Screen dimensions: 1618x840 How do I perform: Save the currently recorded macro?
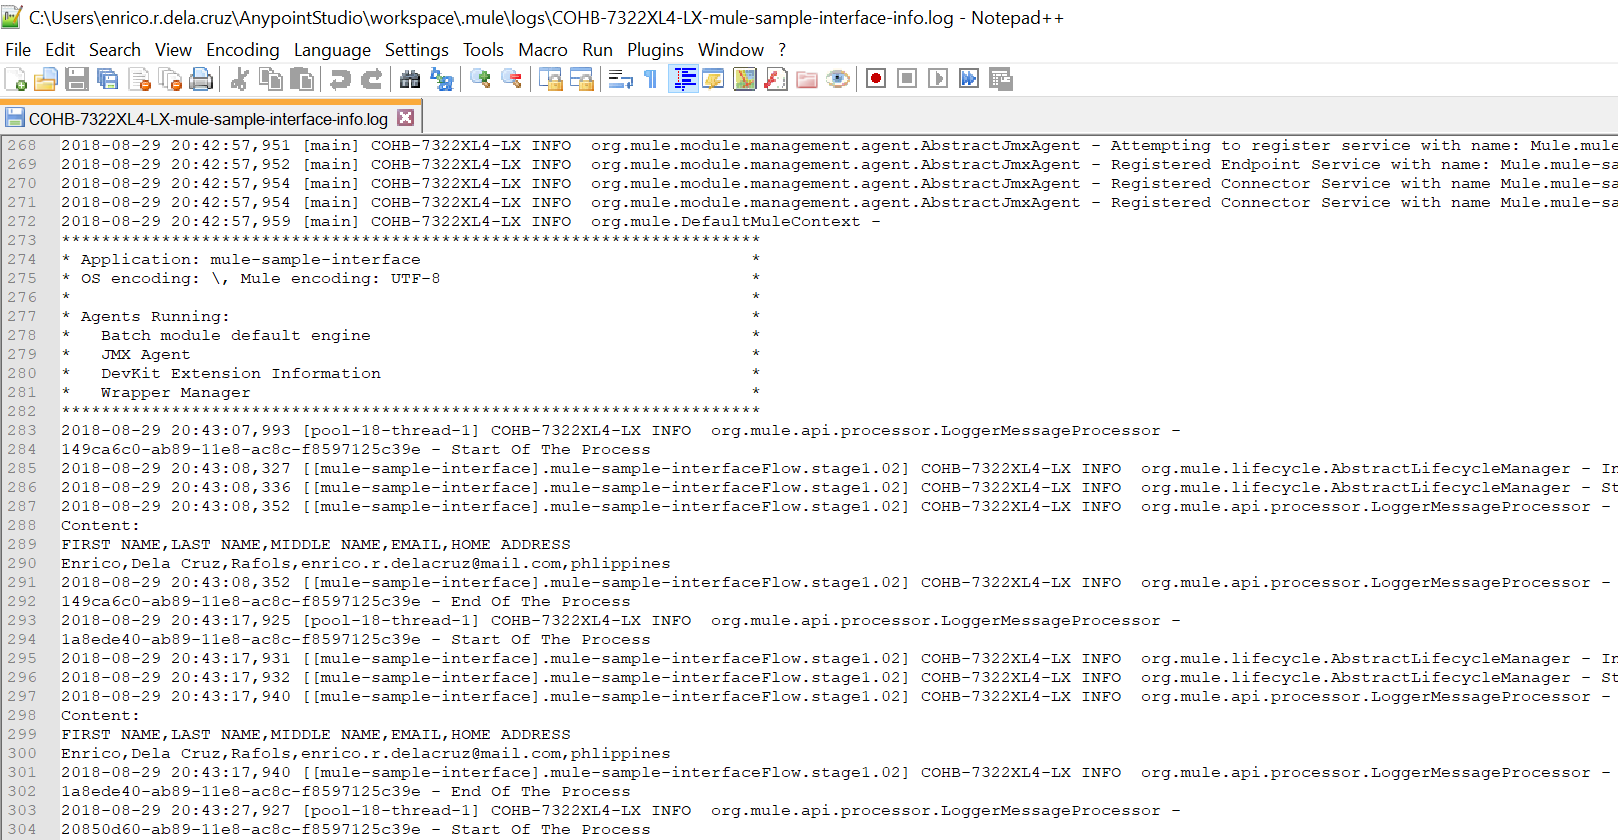[x=1000, y=79]
